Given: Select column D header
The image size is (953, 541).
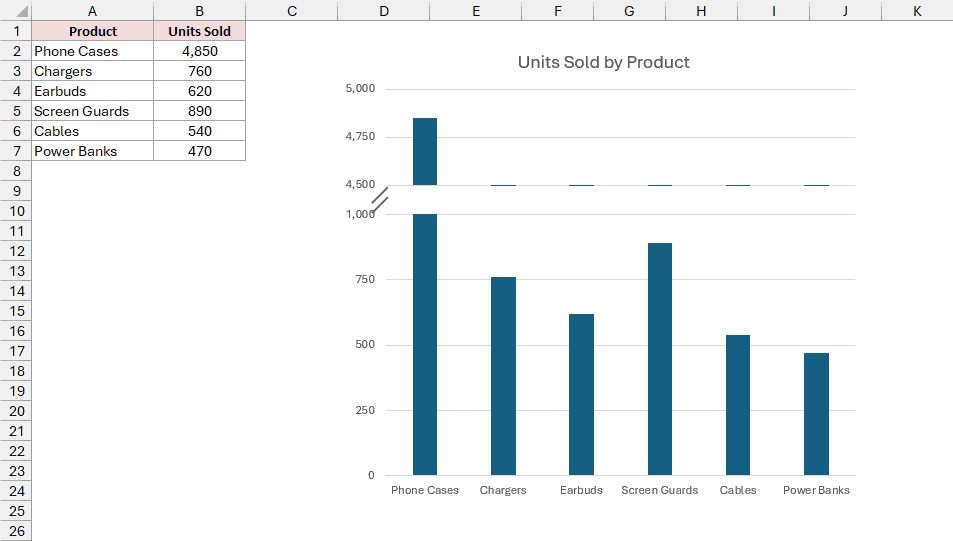Looking at the screenshot, I should [384, 10].
